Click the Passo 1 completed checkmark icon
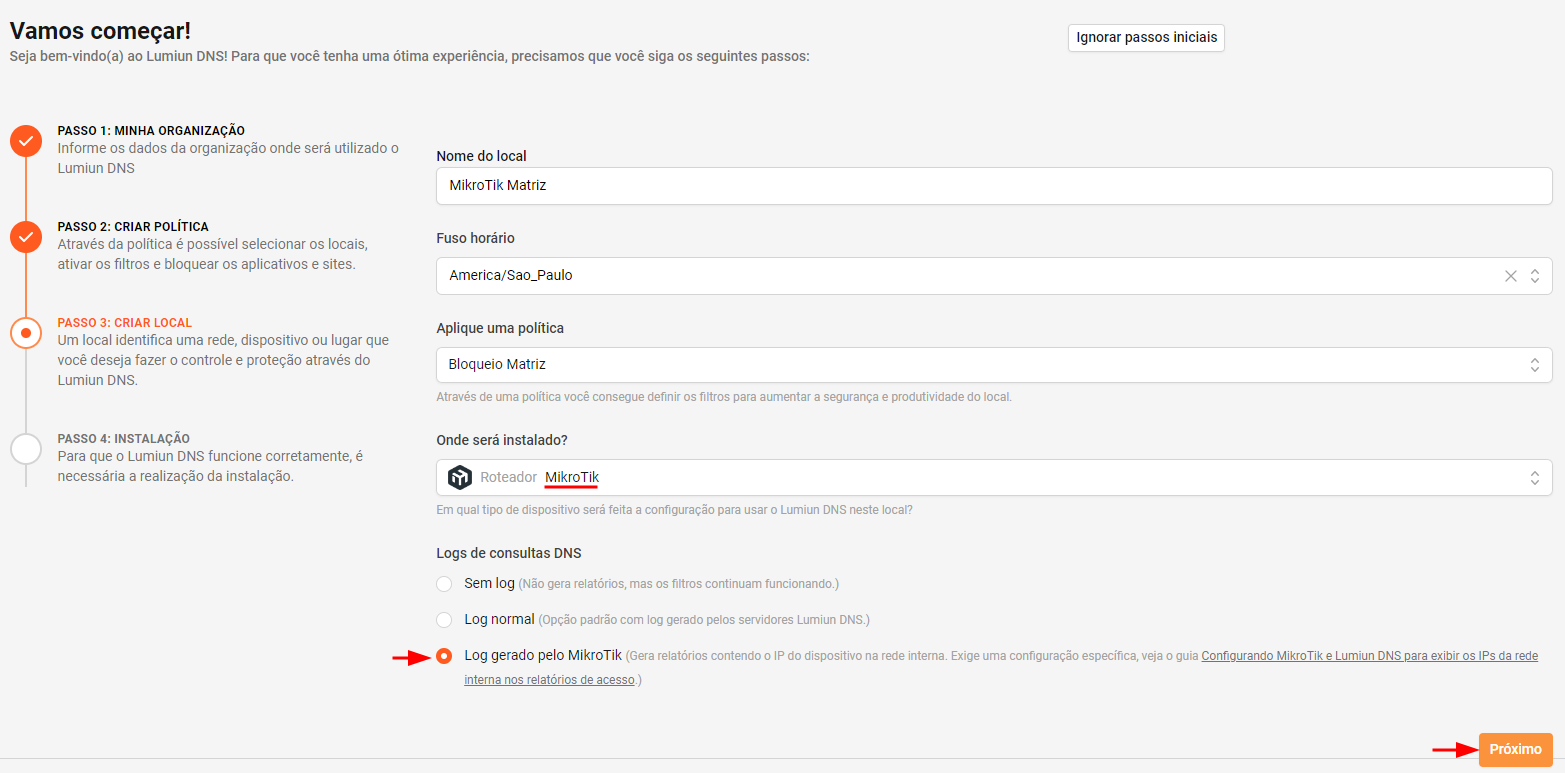1565x773 pixels. [x=26, y=141]
